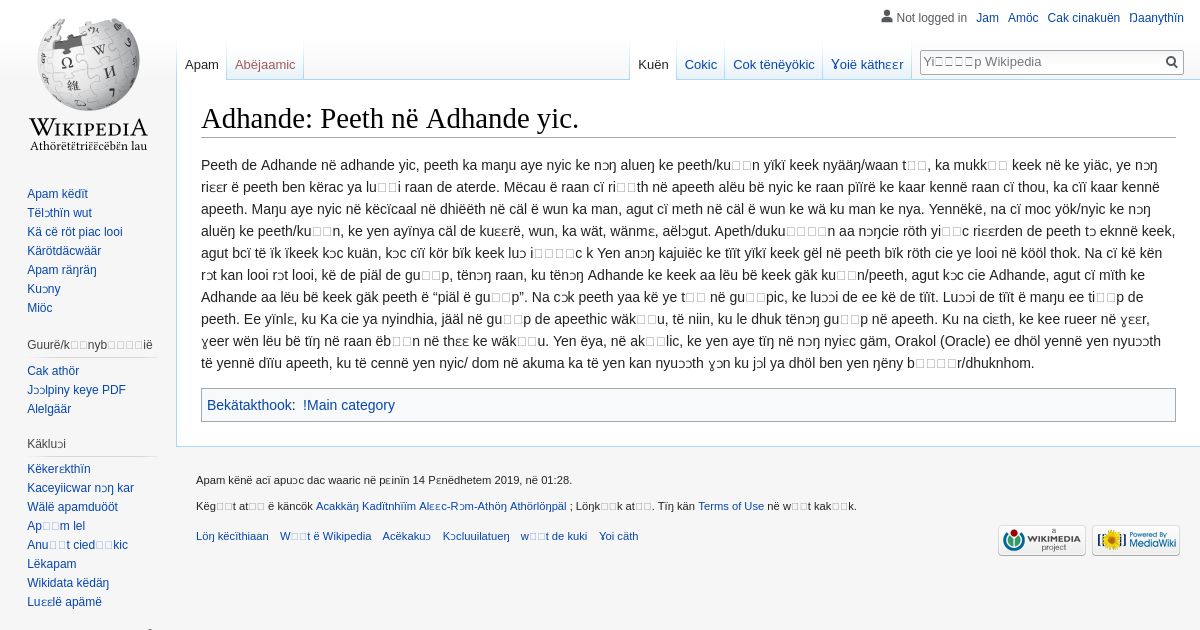This screenshot has width=1200, height=630.
Task: Open the Apam tab
Action: tap(202, 64)
